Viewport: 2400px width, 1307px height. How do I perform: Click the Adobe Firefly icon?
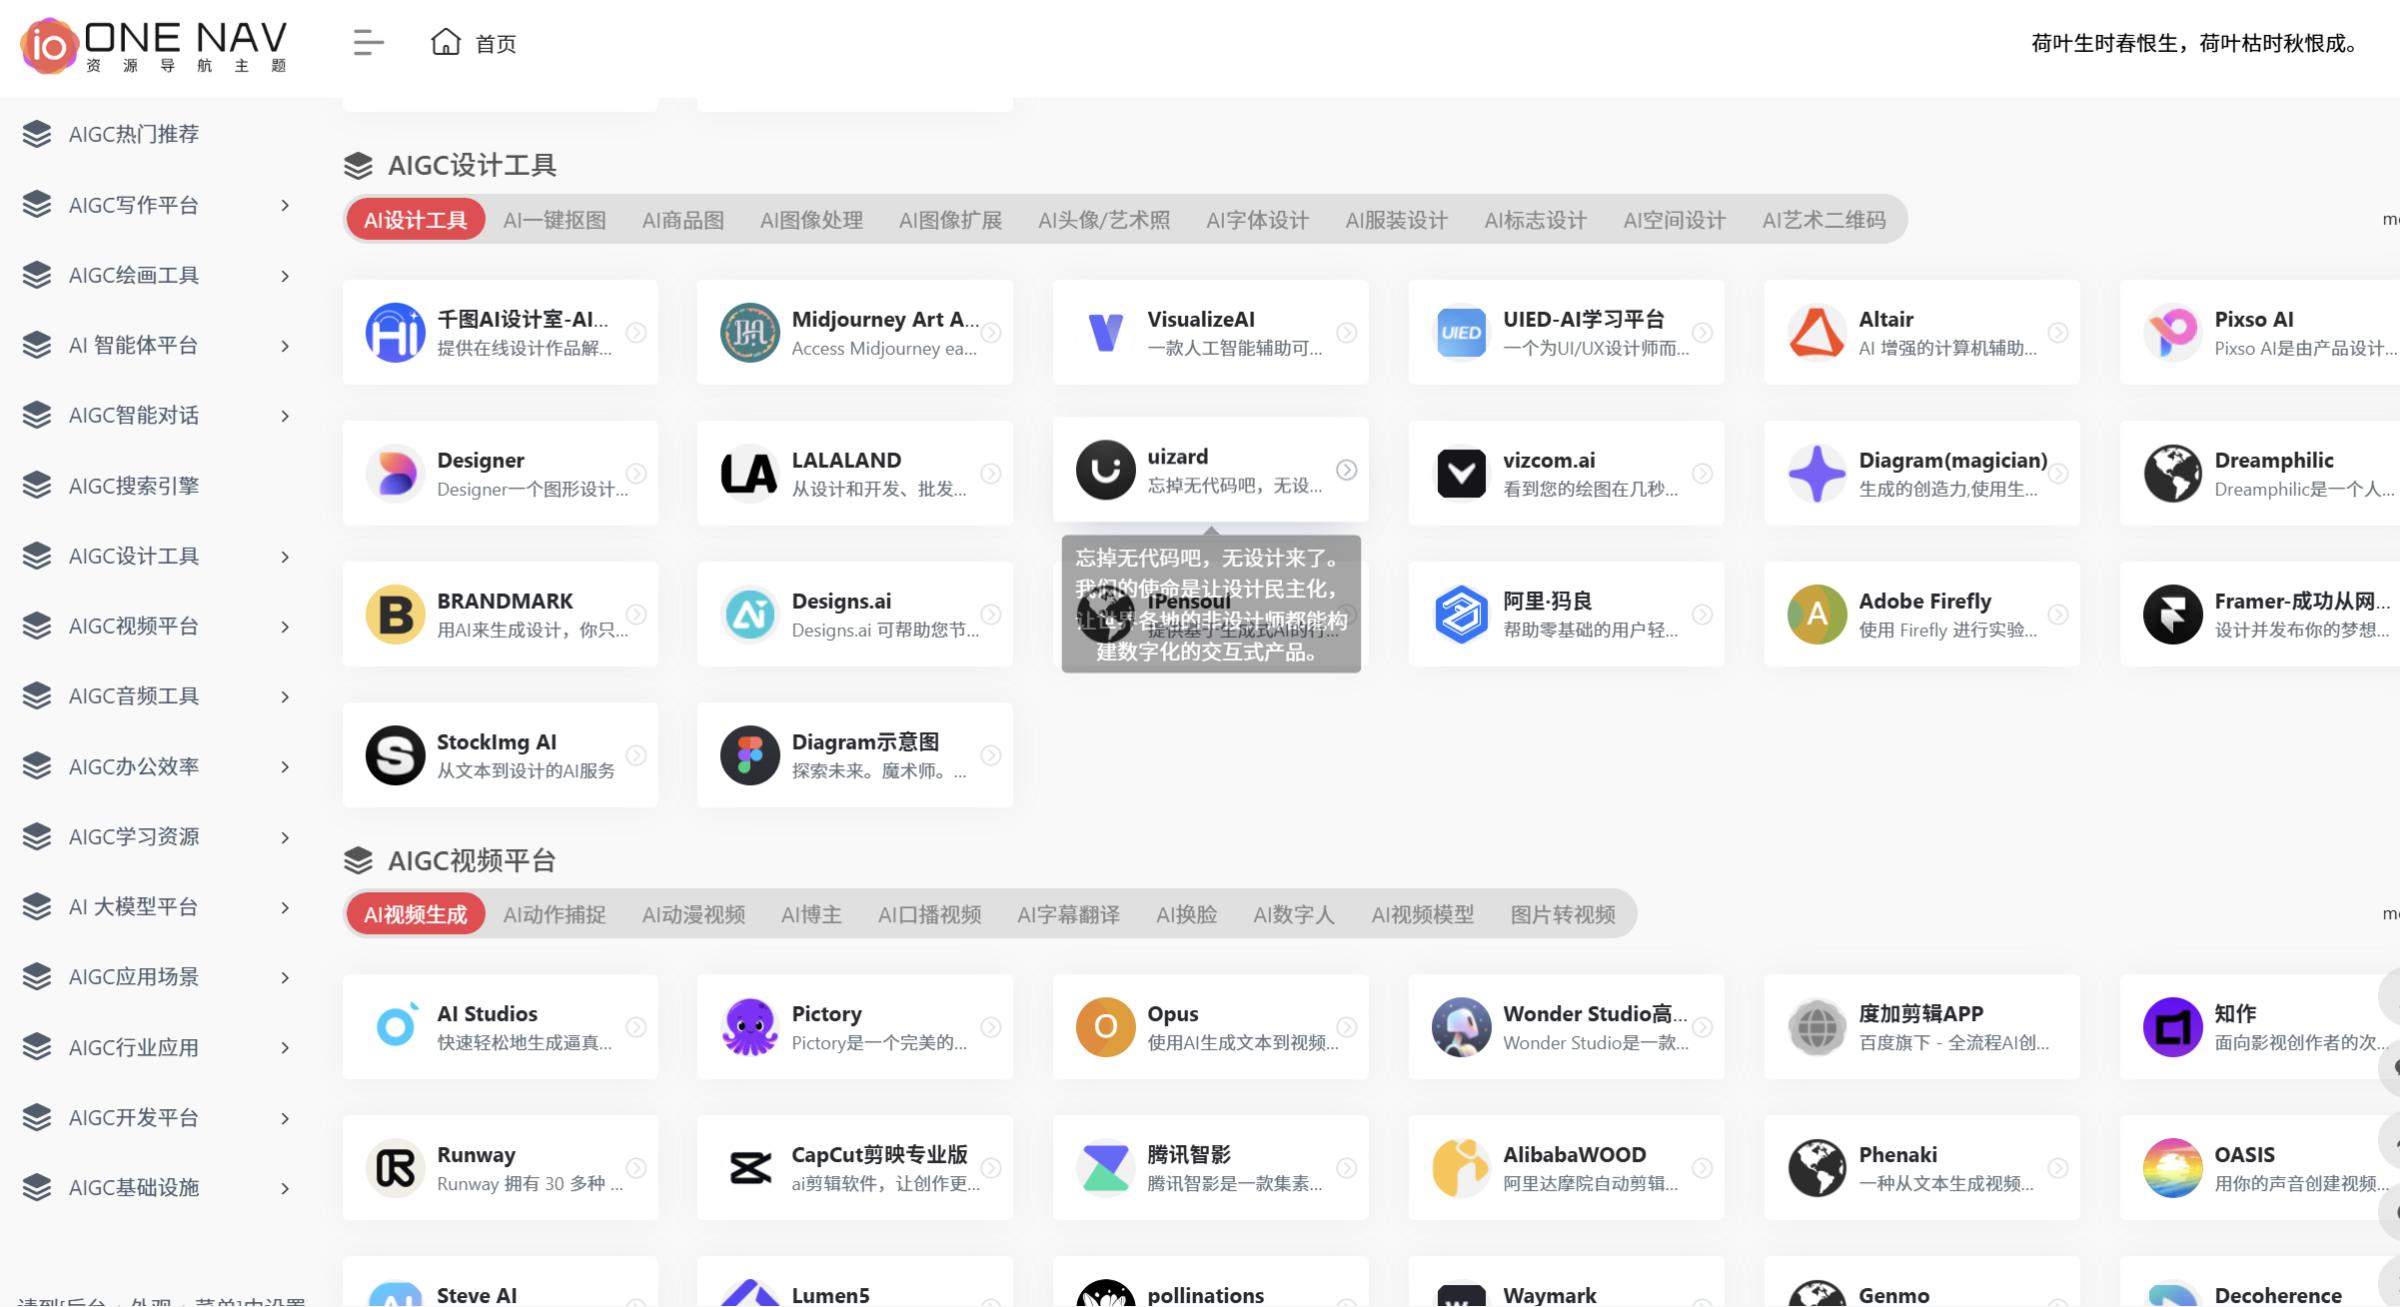pos(1817,614)
